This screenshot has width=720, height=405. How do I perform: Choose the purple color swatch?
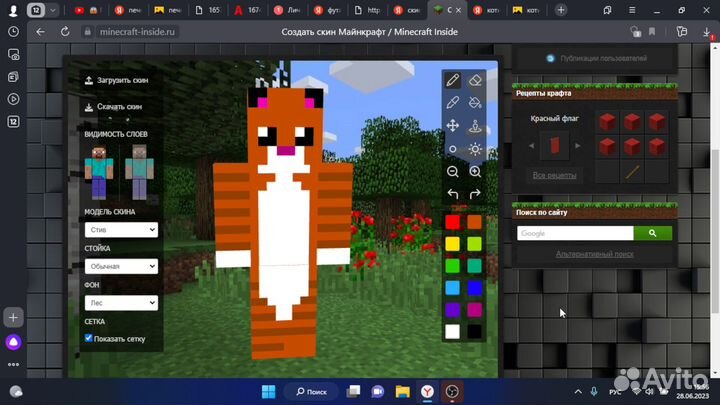point(452,310)
